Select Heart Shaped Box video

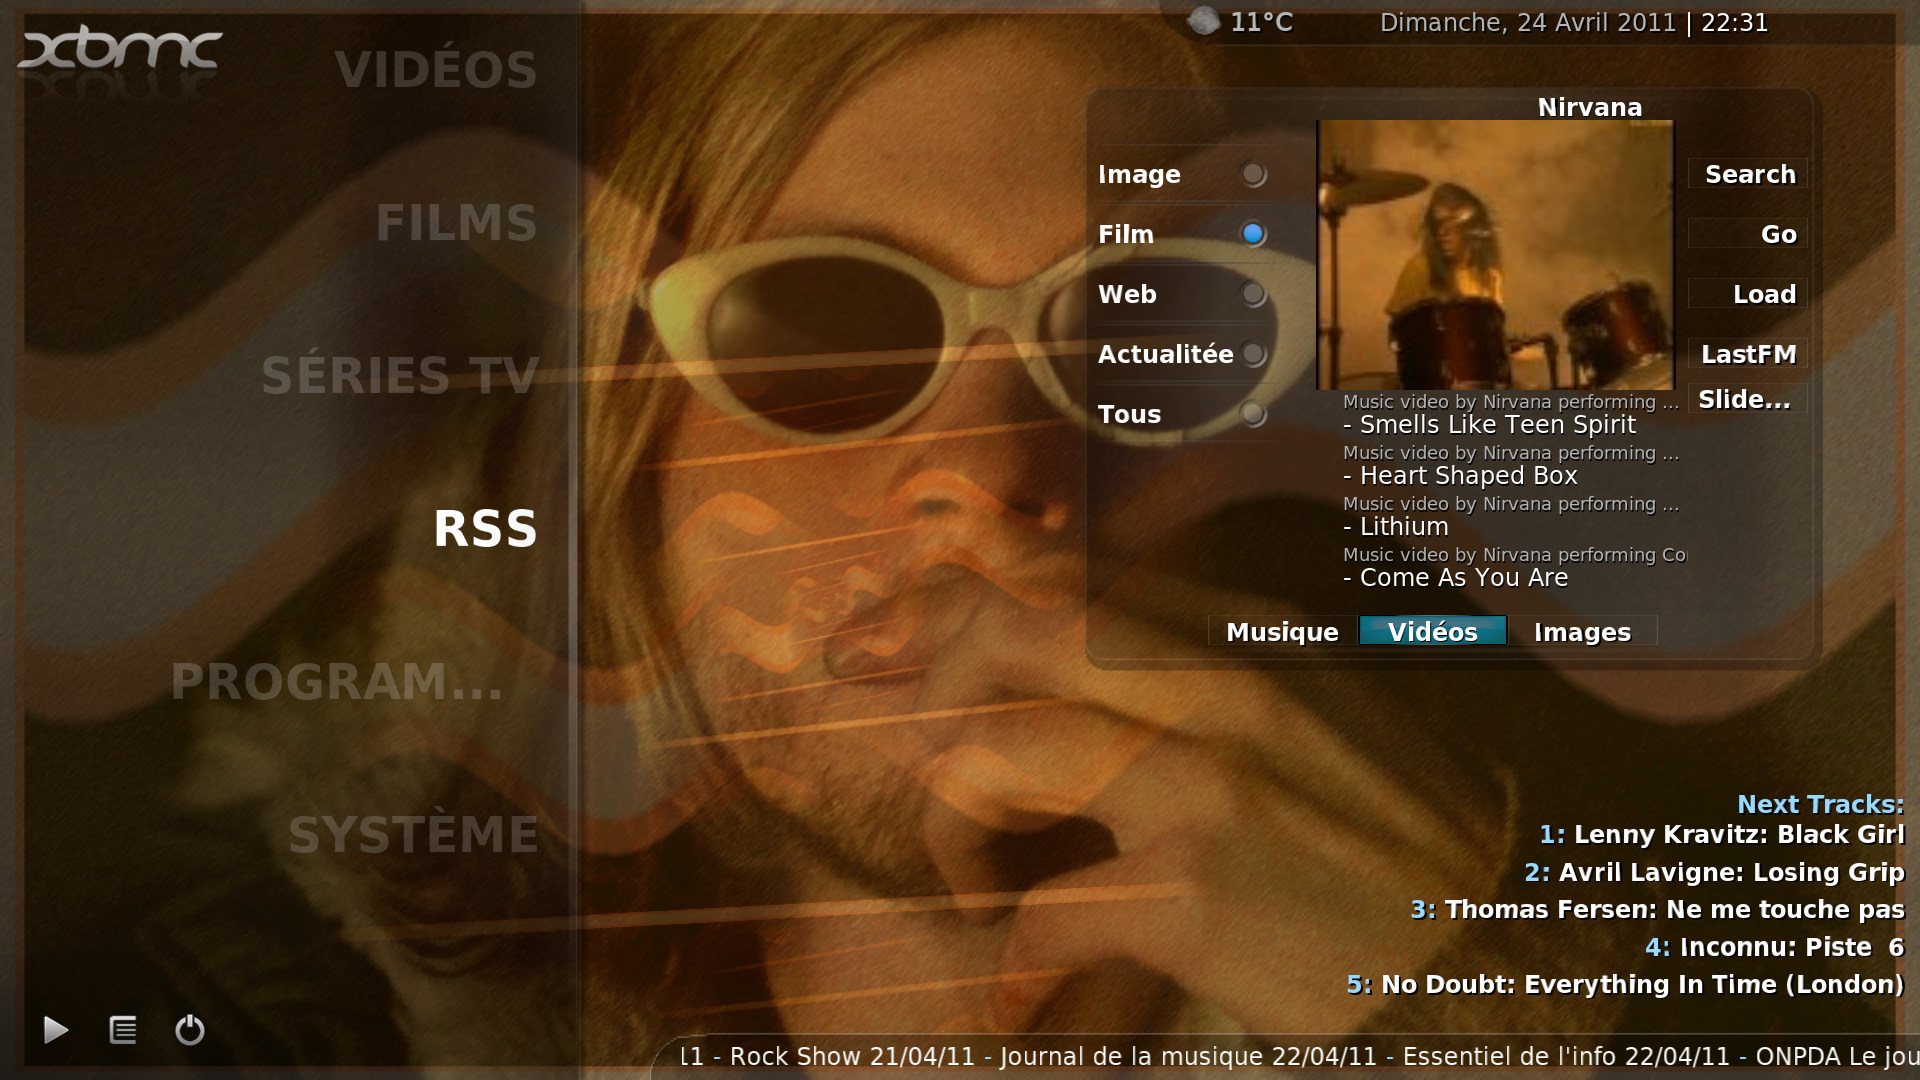1510,466
